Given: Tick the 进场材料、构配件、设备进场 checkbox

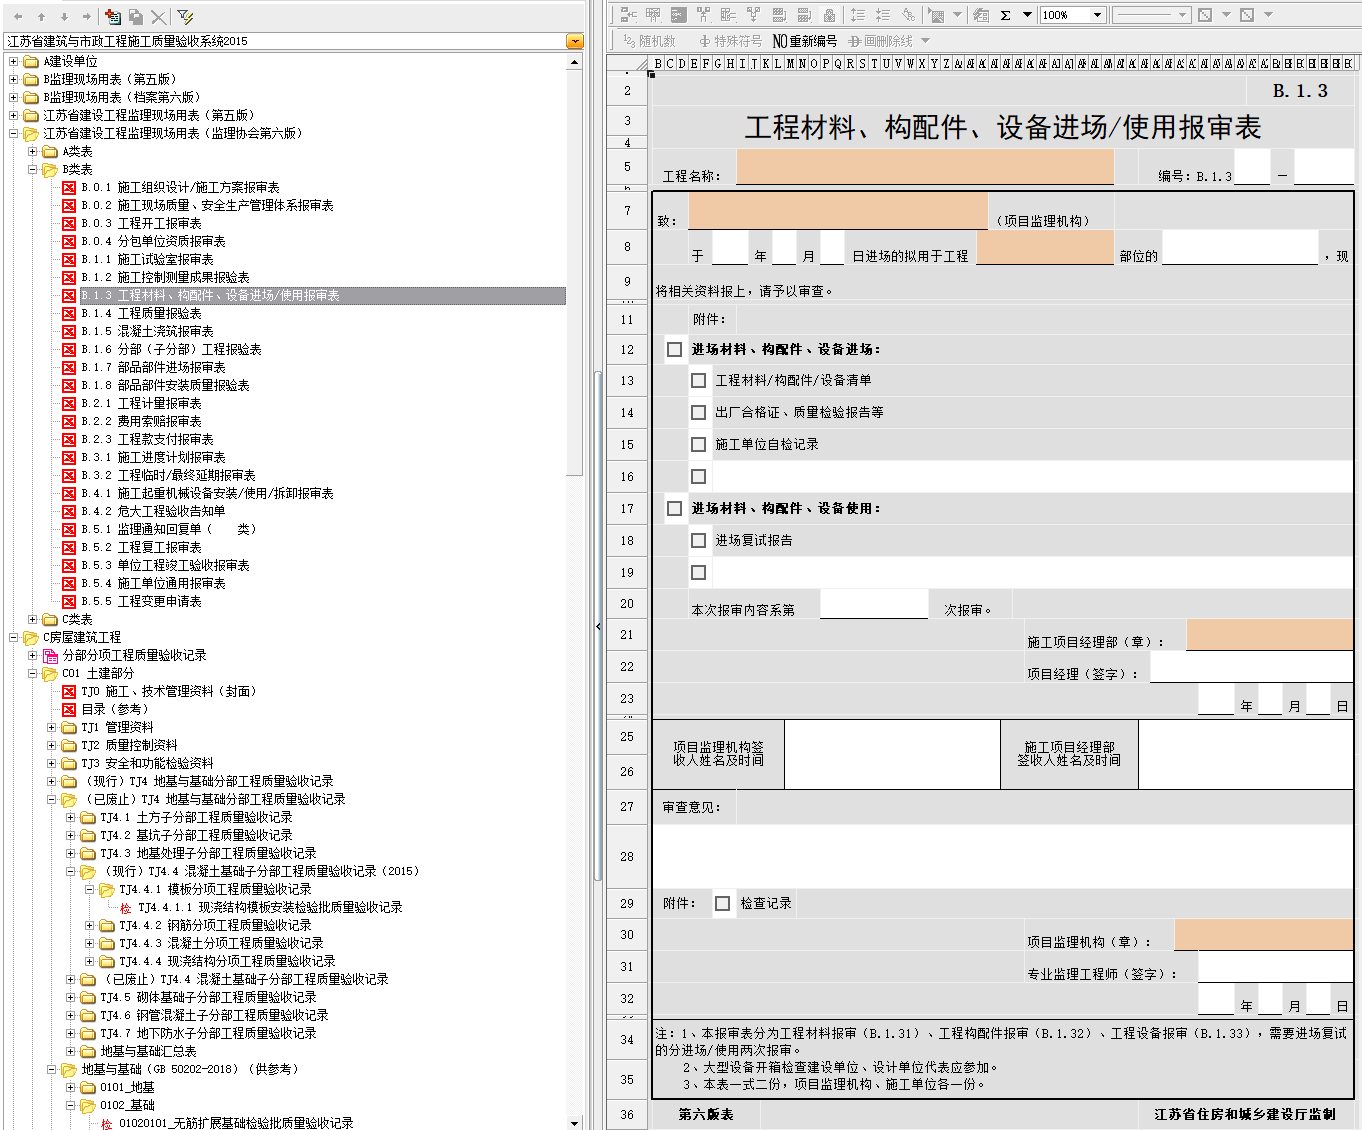Looking at the screenshot, I should click(675, 350).
